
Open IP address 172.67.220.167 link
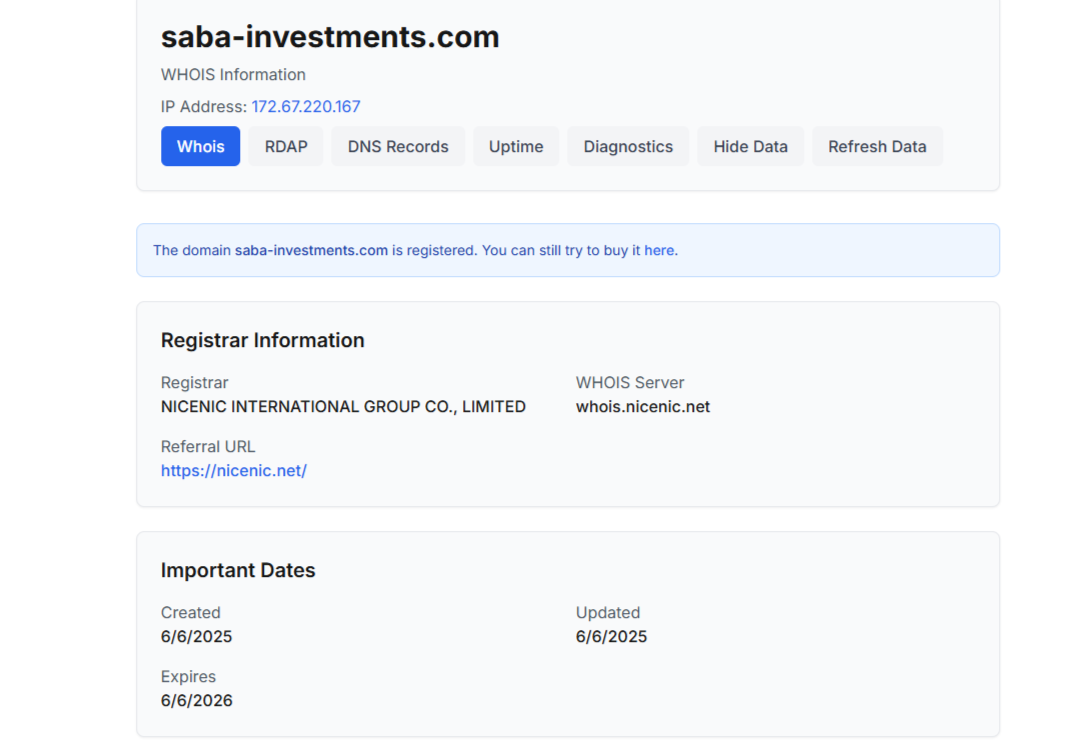(x=306, y=106)
